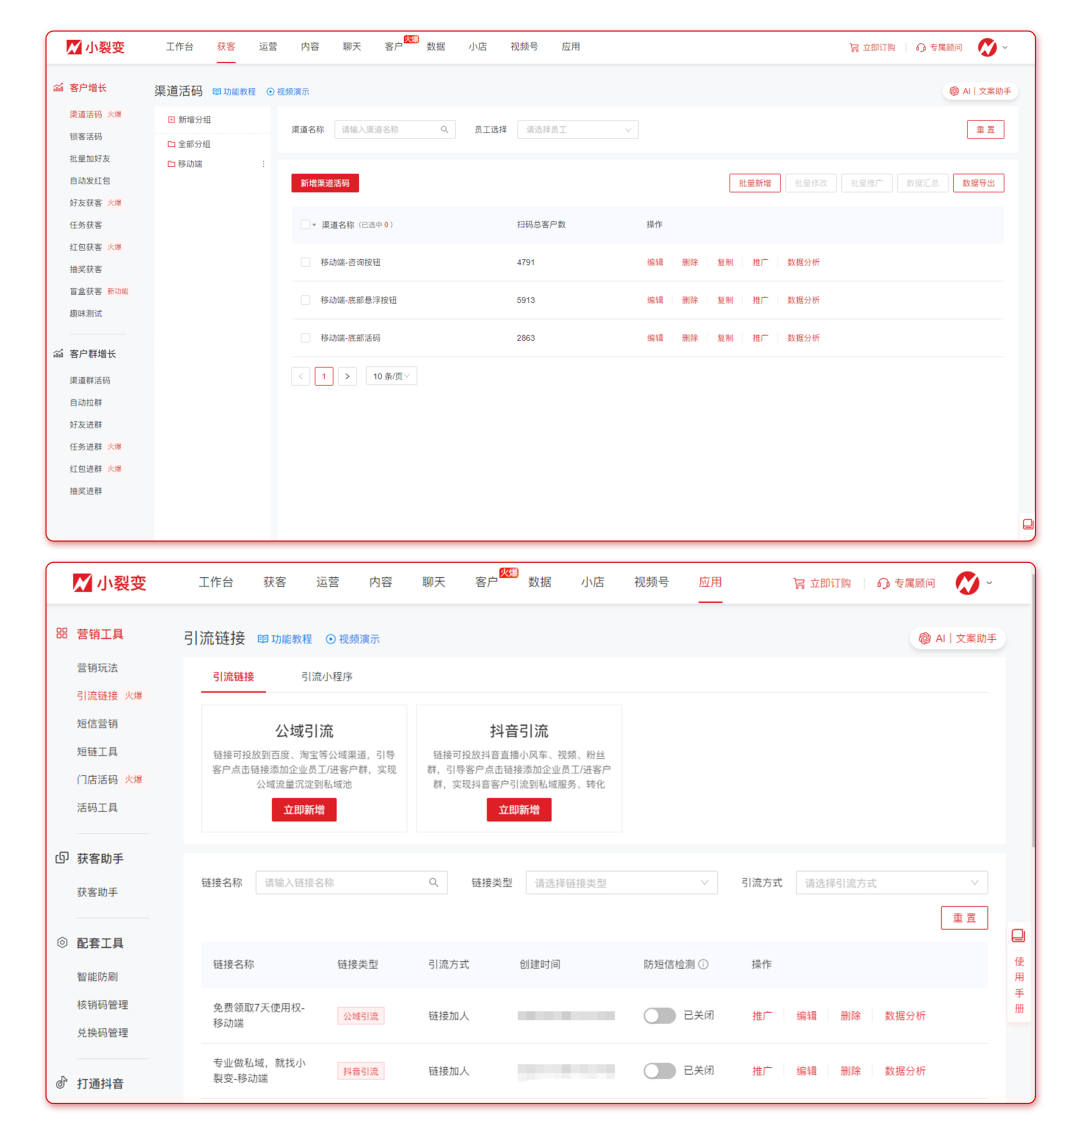This screenshot has width=1080, height=1133.
Task: Click the info icon next to 防短信检测
Action: point(703,965)
